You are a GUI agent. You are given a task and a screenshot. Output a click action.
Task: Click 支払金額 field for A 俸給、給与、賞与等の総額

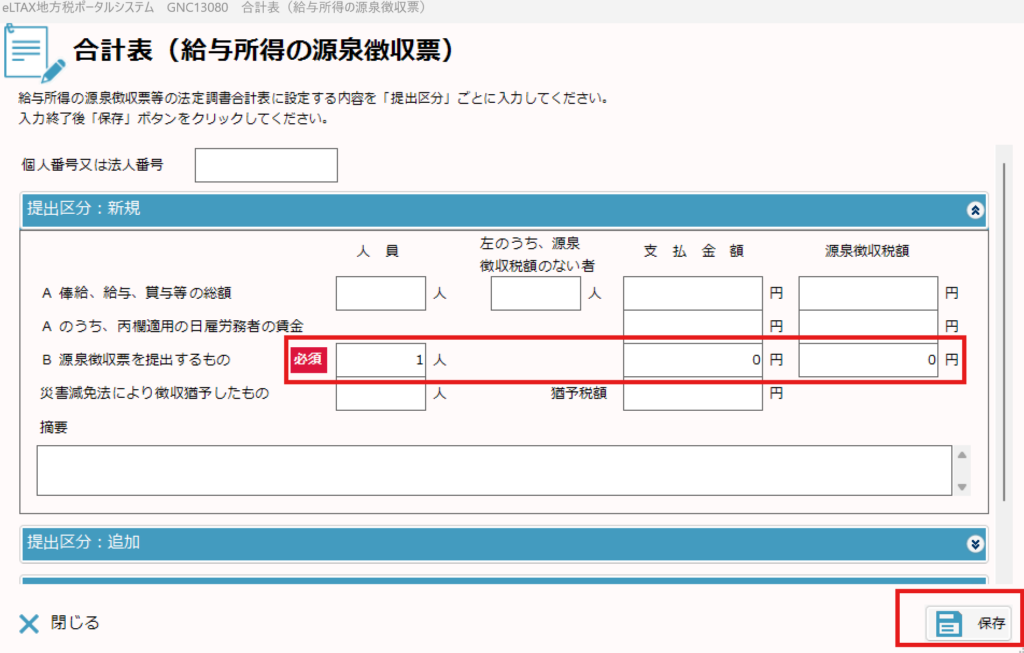[x=693, y=294]
